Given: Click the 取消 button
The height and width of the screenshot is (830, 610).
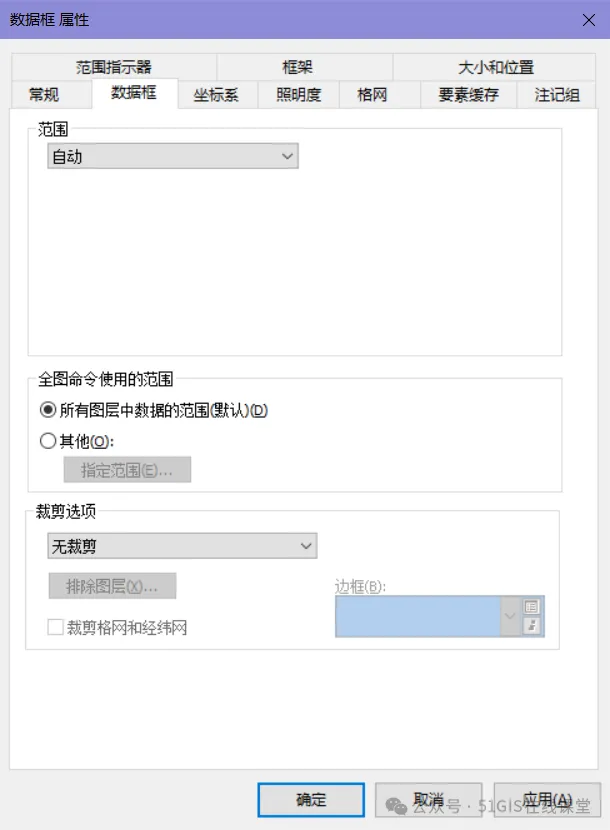Looking at the screenshot, I should coord(428,799).
